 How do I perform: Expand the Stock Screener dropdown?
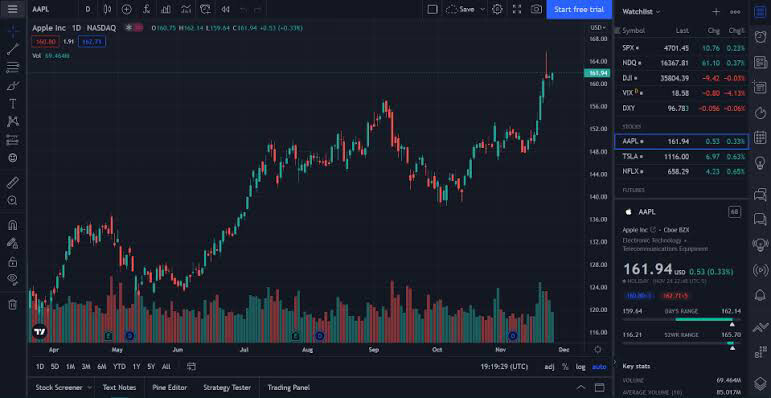[89, 388]
